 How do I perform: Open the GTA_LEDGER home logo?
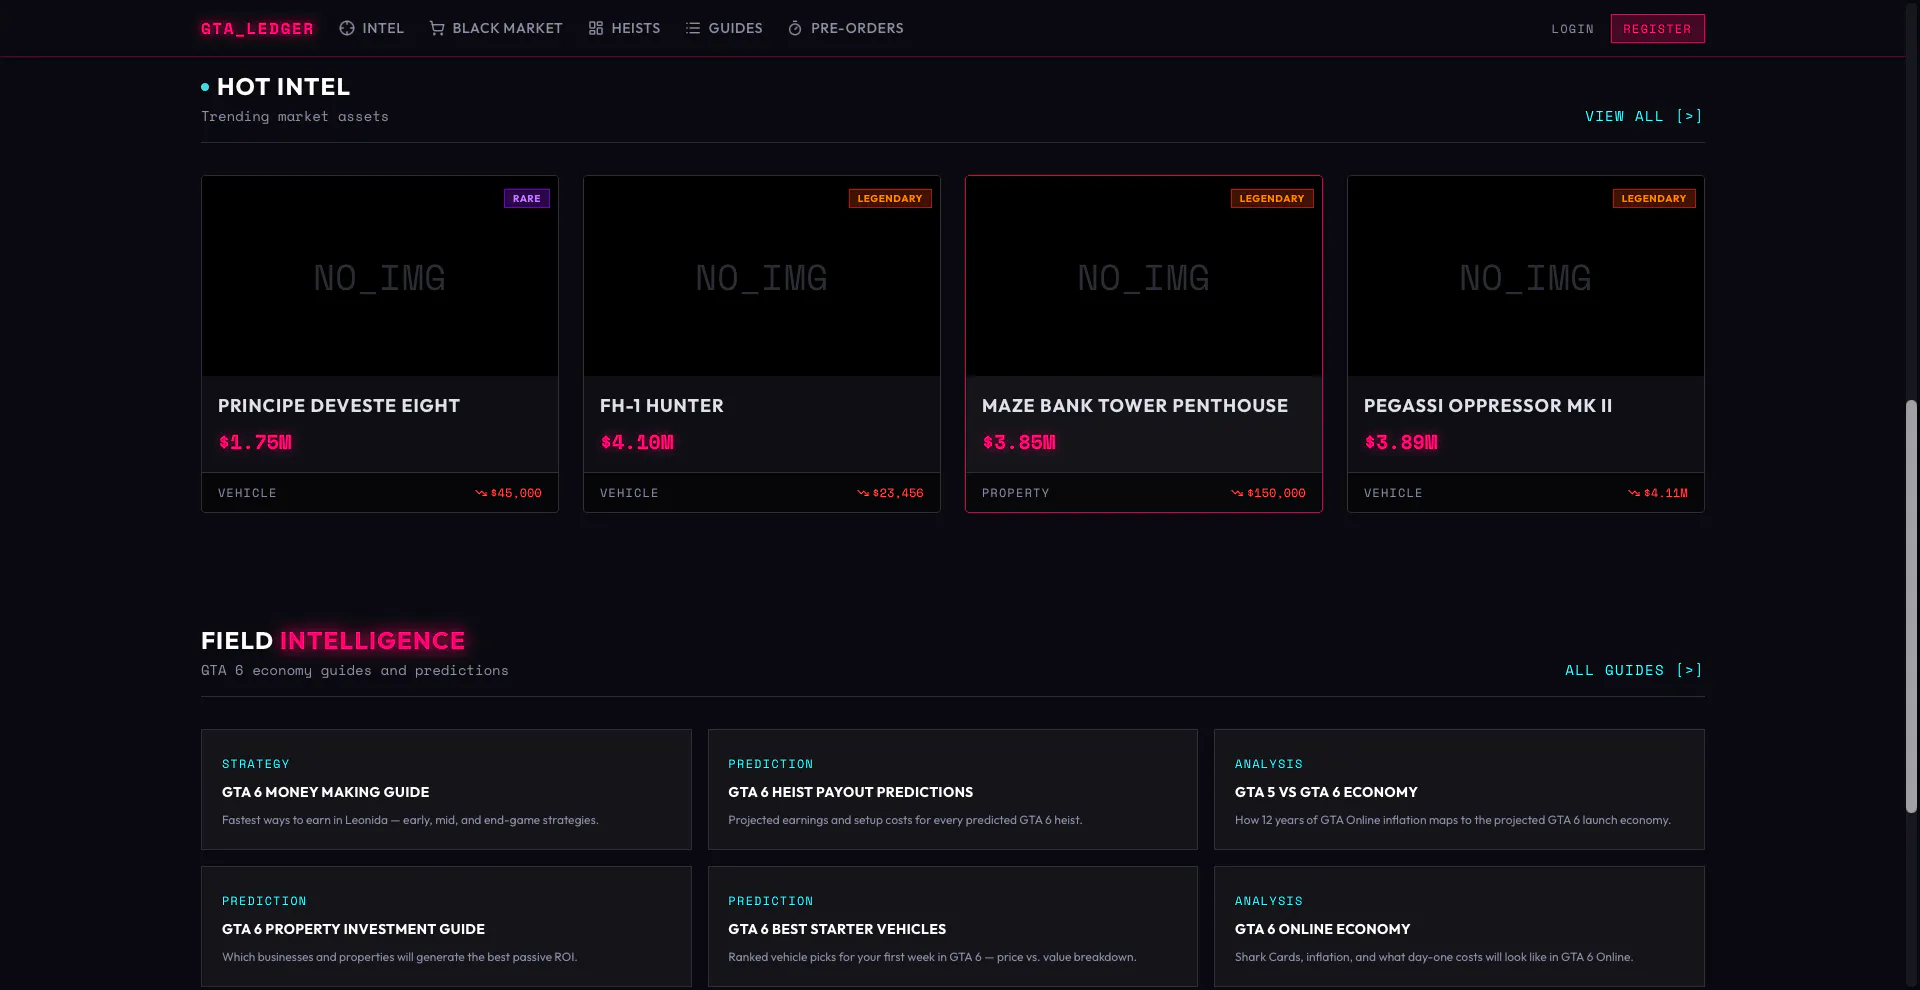click(257, 28)
